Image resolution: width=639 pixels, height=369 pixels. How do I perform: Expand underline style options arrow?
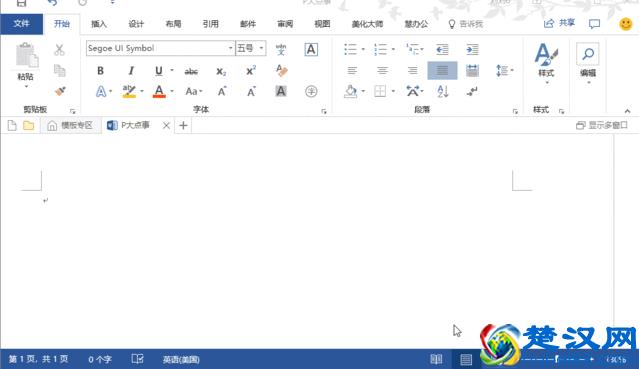172,71
